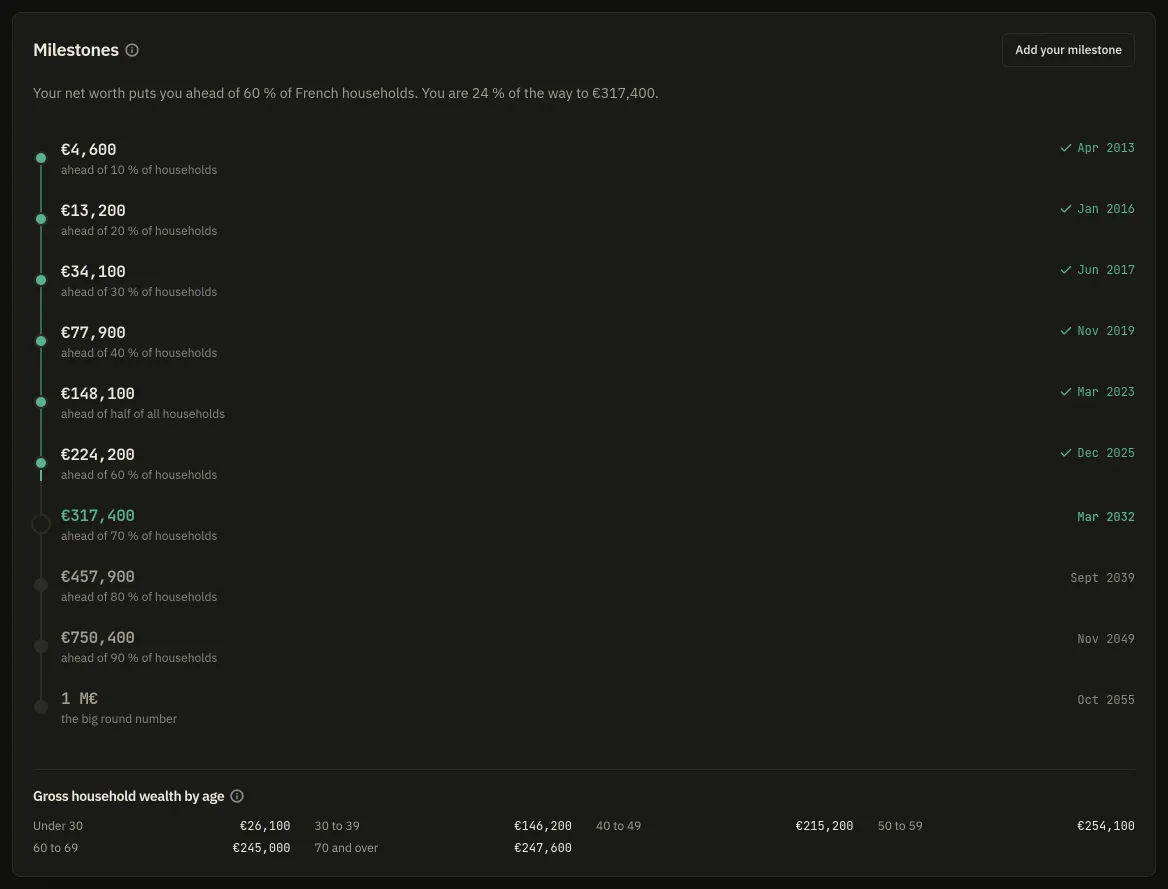
Task: Click the timeline dot for €77,900
Action: (x=41, y=341)
